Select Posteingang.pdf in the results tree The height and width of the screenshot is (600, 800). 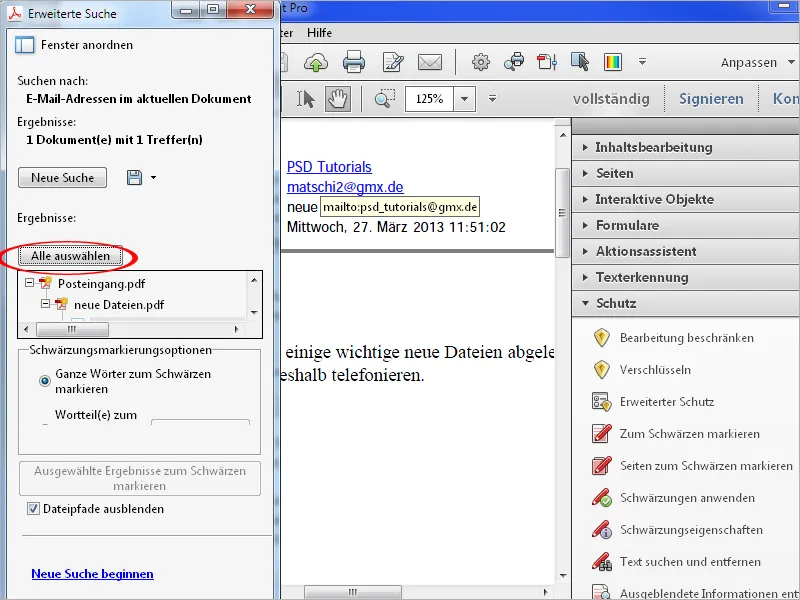102,284
